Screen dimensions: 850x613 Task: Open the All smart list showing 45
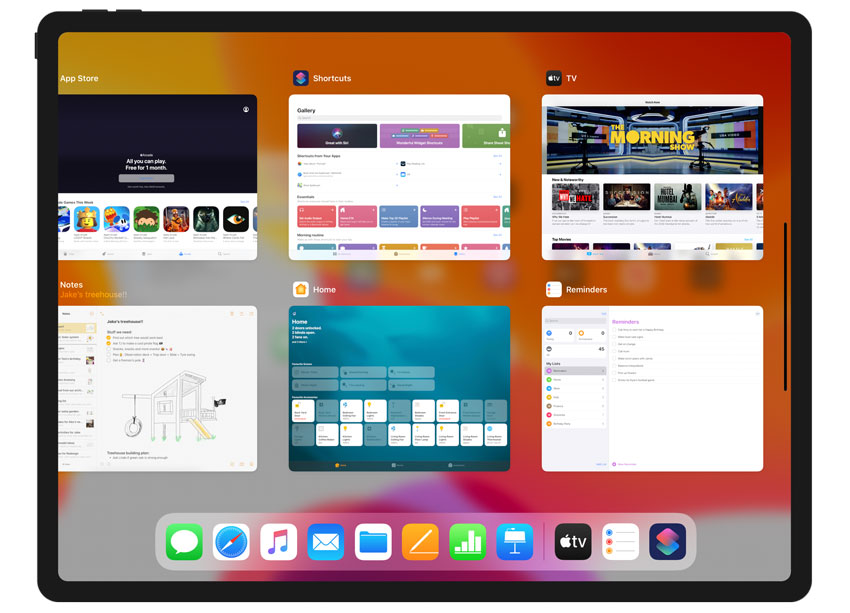[575, 351]
